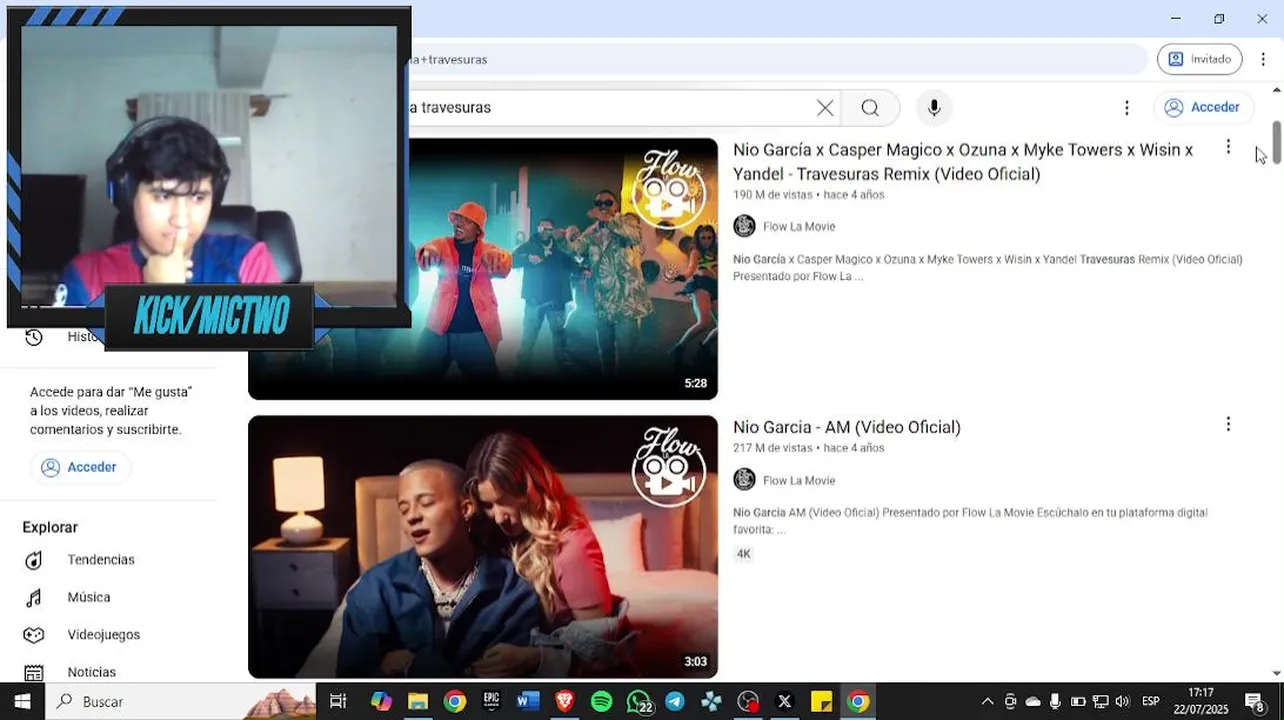Click the 3:03 duration on the thumbnail
The width and height of the screenshot is (1284, 720).
[695, 661]
